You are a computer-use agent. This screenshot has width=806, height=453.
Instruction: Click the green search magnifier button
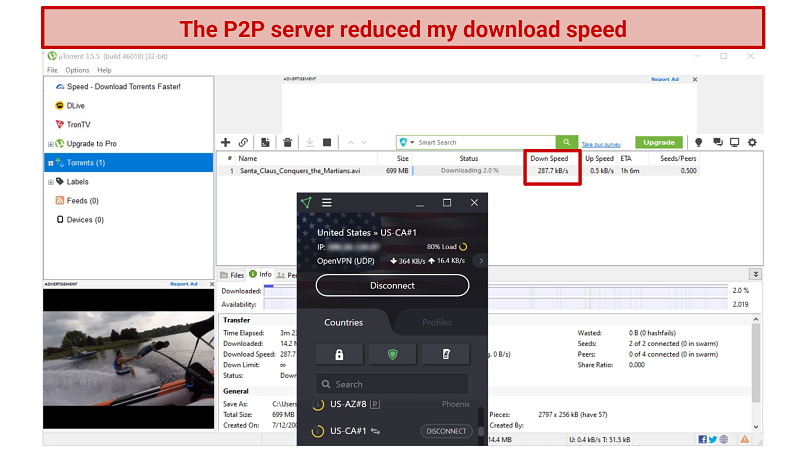pos(566,142)
